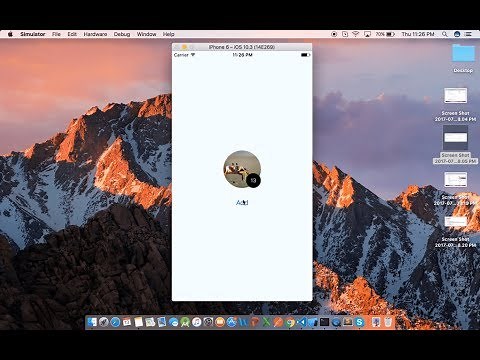Open the Simulator menu

tap(33, 34)
